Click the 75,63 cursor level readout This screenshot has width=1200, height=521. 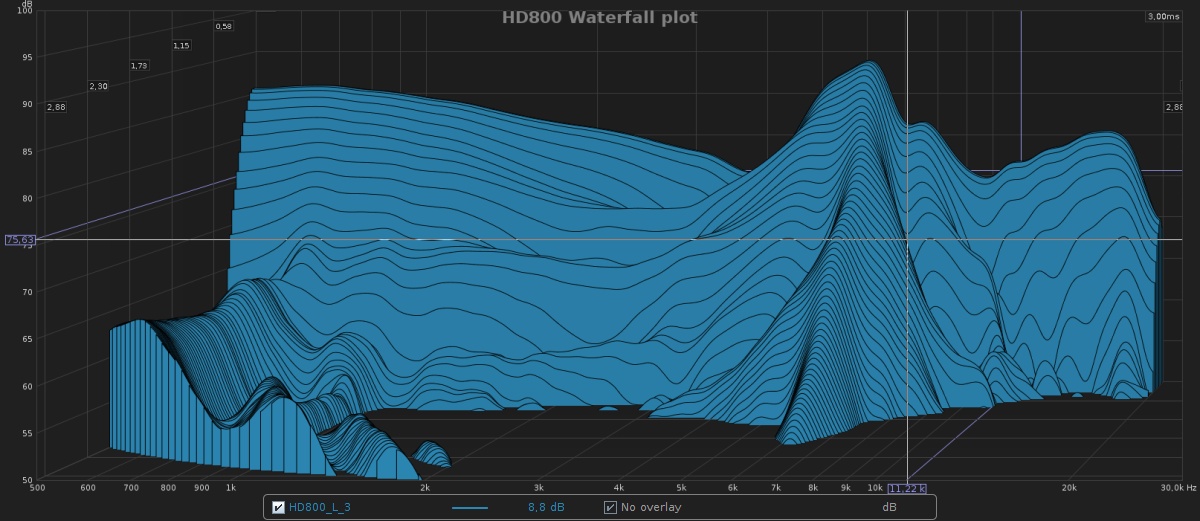[19, 240]
